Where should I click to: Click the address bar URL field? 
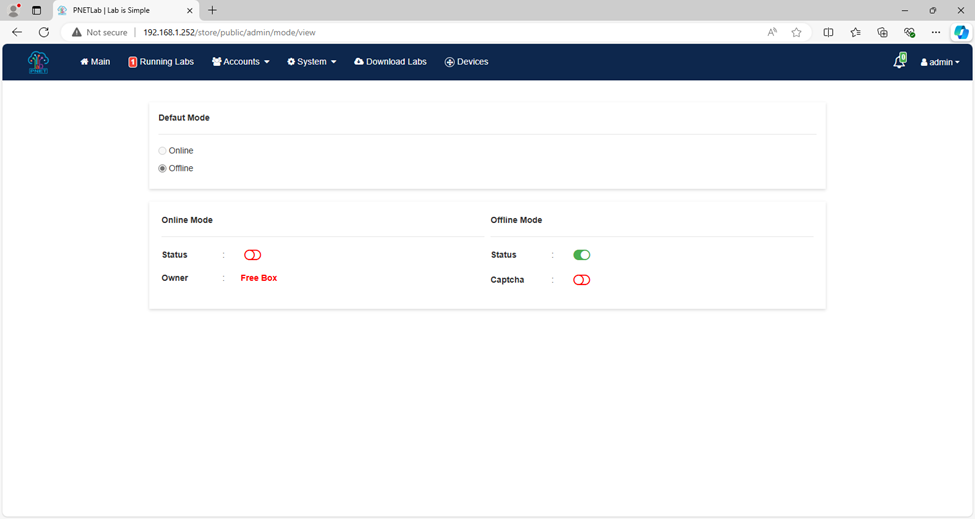pos(410,32)
